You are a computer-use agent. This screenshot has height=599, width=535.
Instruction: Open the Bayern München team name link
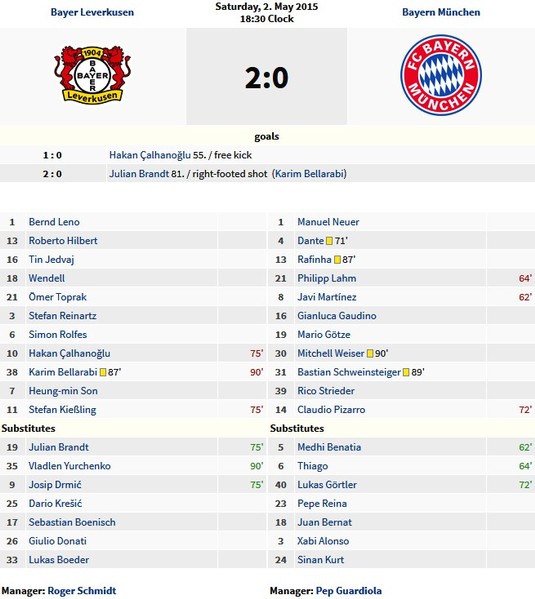[441, 12]
